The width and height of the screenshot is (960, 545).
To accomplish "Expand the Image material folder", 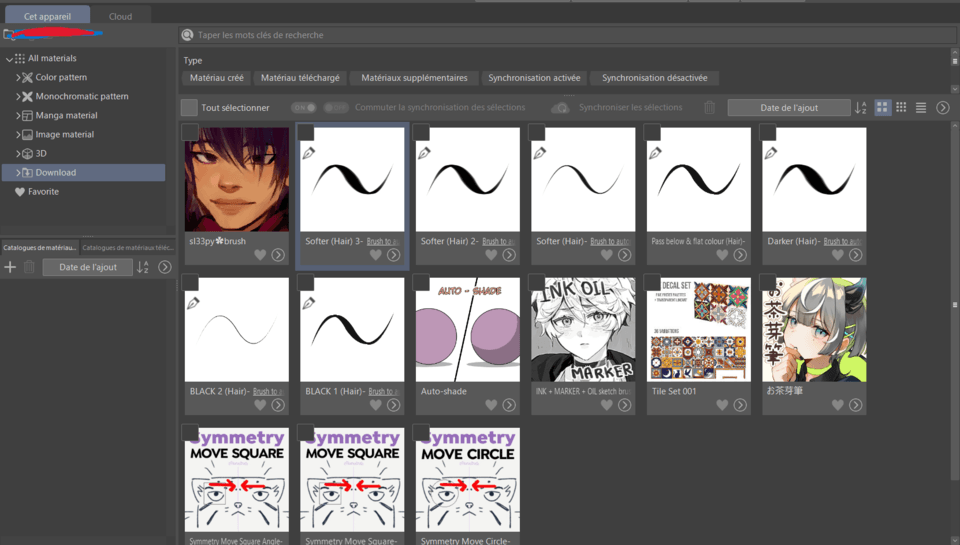I will click(x=18, y=135).
